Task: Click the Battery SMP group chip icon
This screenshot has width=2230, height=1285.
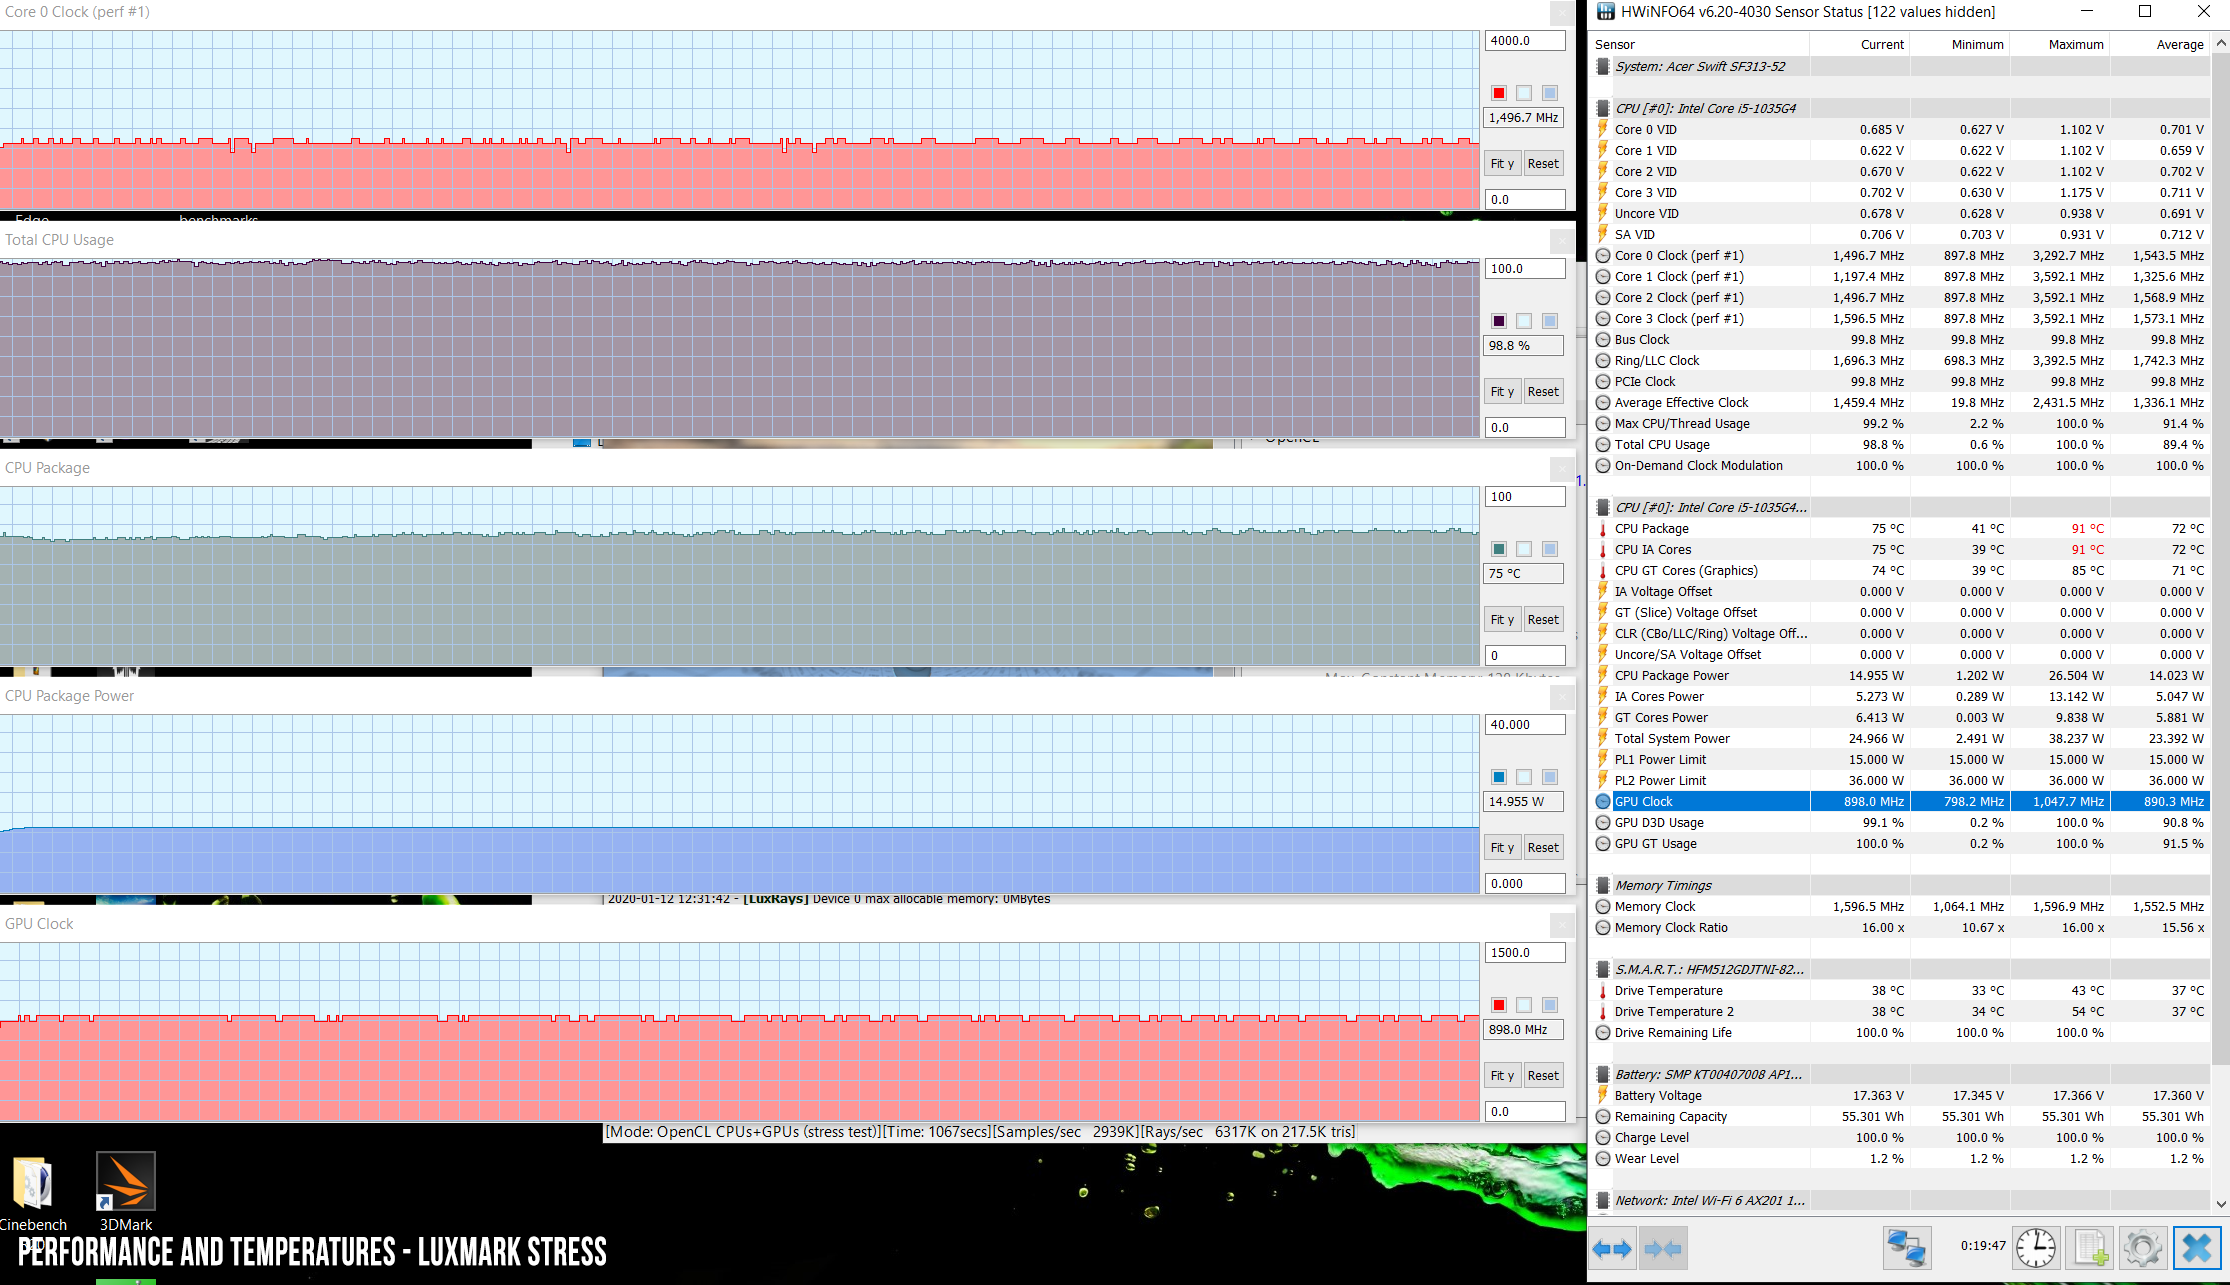Action: 1603,1075
